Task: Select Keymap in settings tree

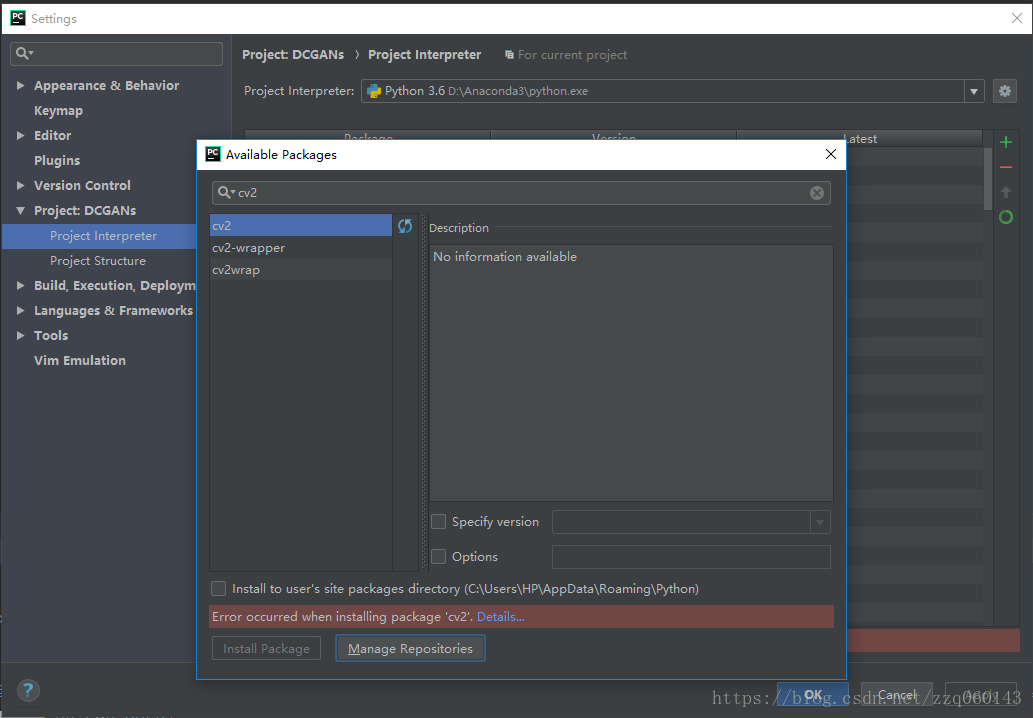Action: coord(59,111)
